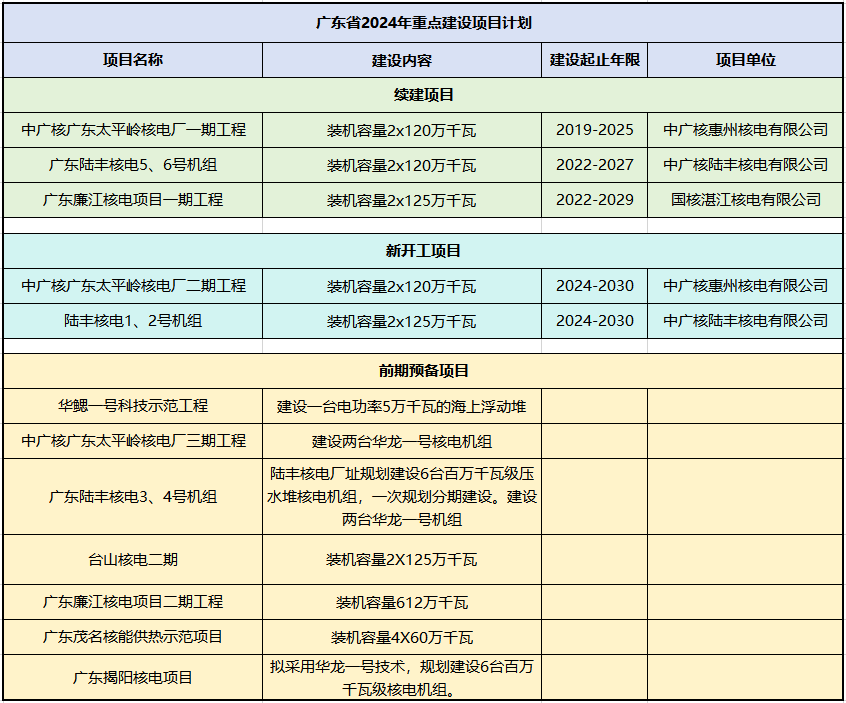Select cell 广东廉江核电项目二期工程

(133, 602)
